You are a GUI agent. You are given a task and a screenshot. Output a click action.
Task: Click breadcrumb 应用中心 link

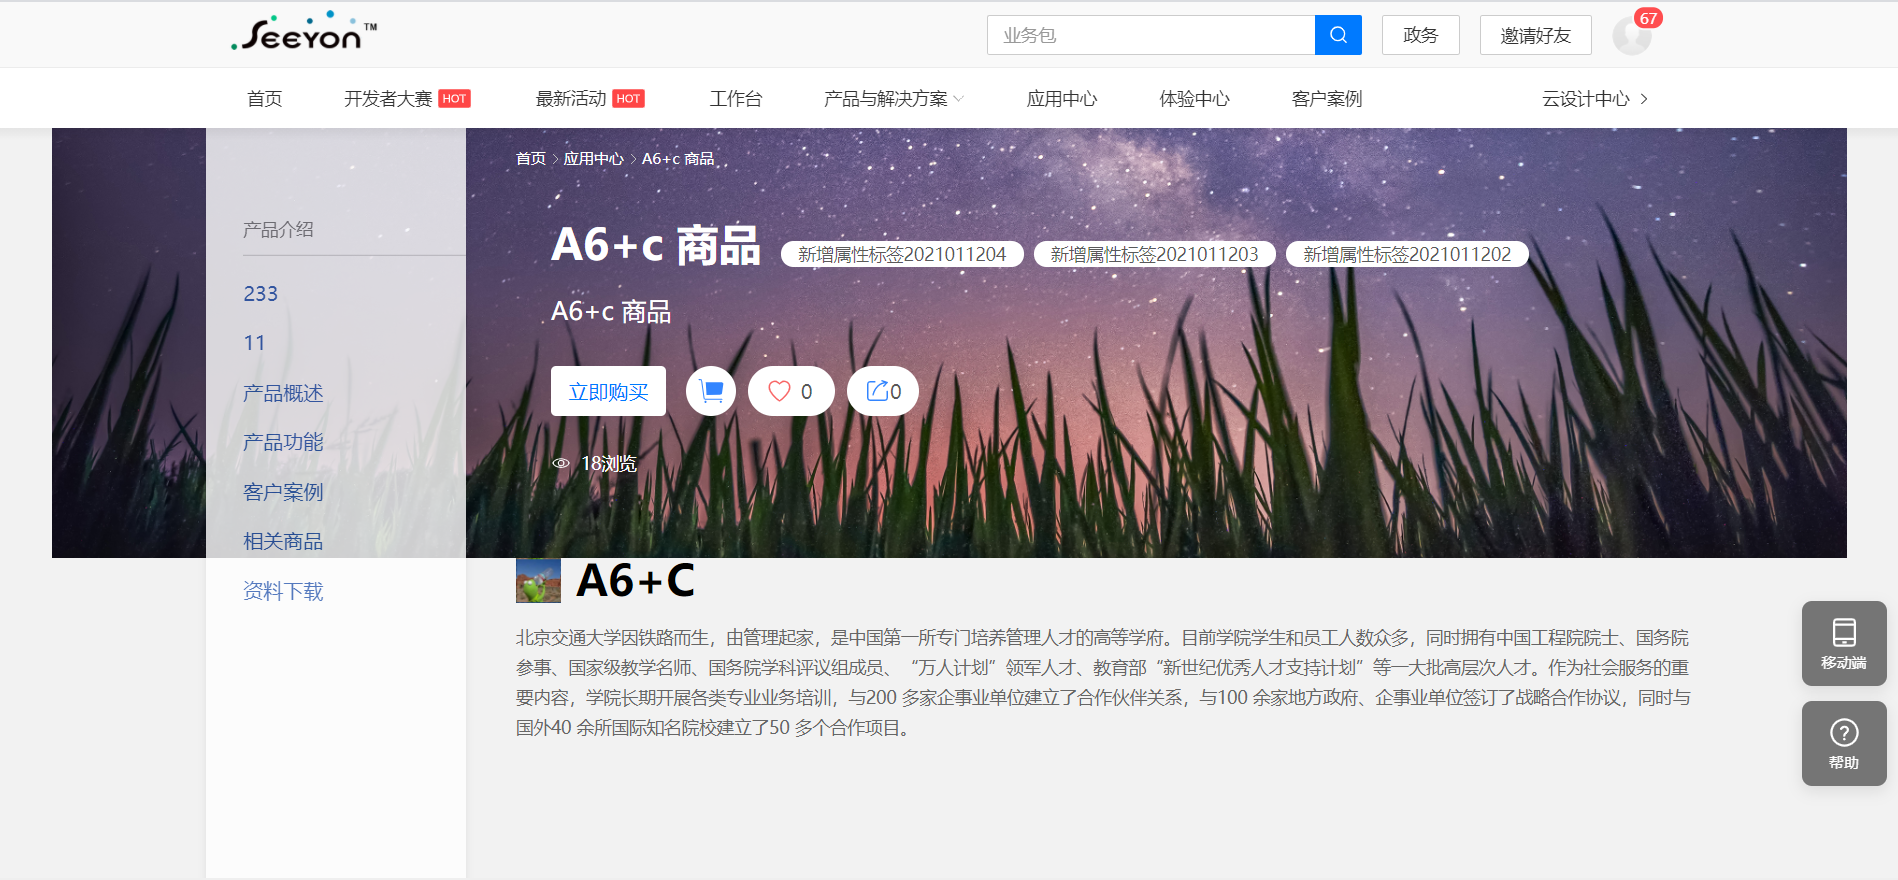point(593,158)
